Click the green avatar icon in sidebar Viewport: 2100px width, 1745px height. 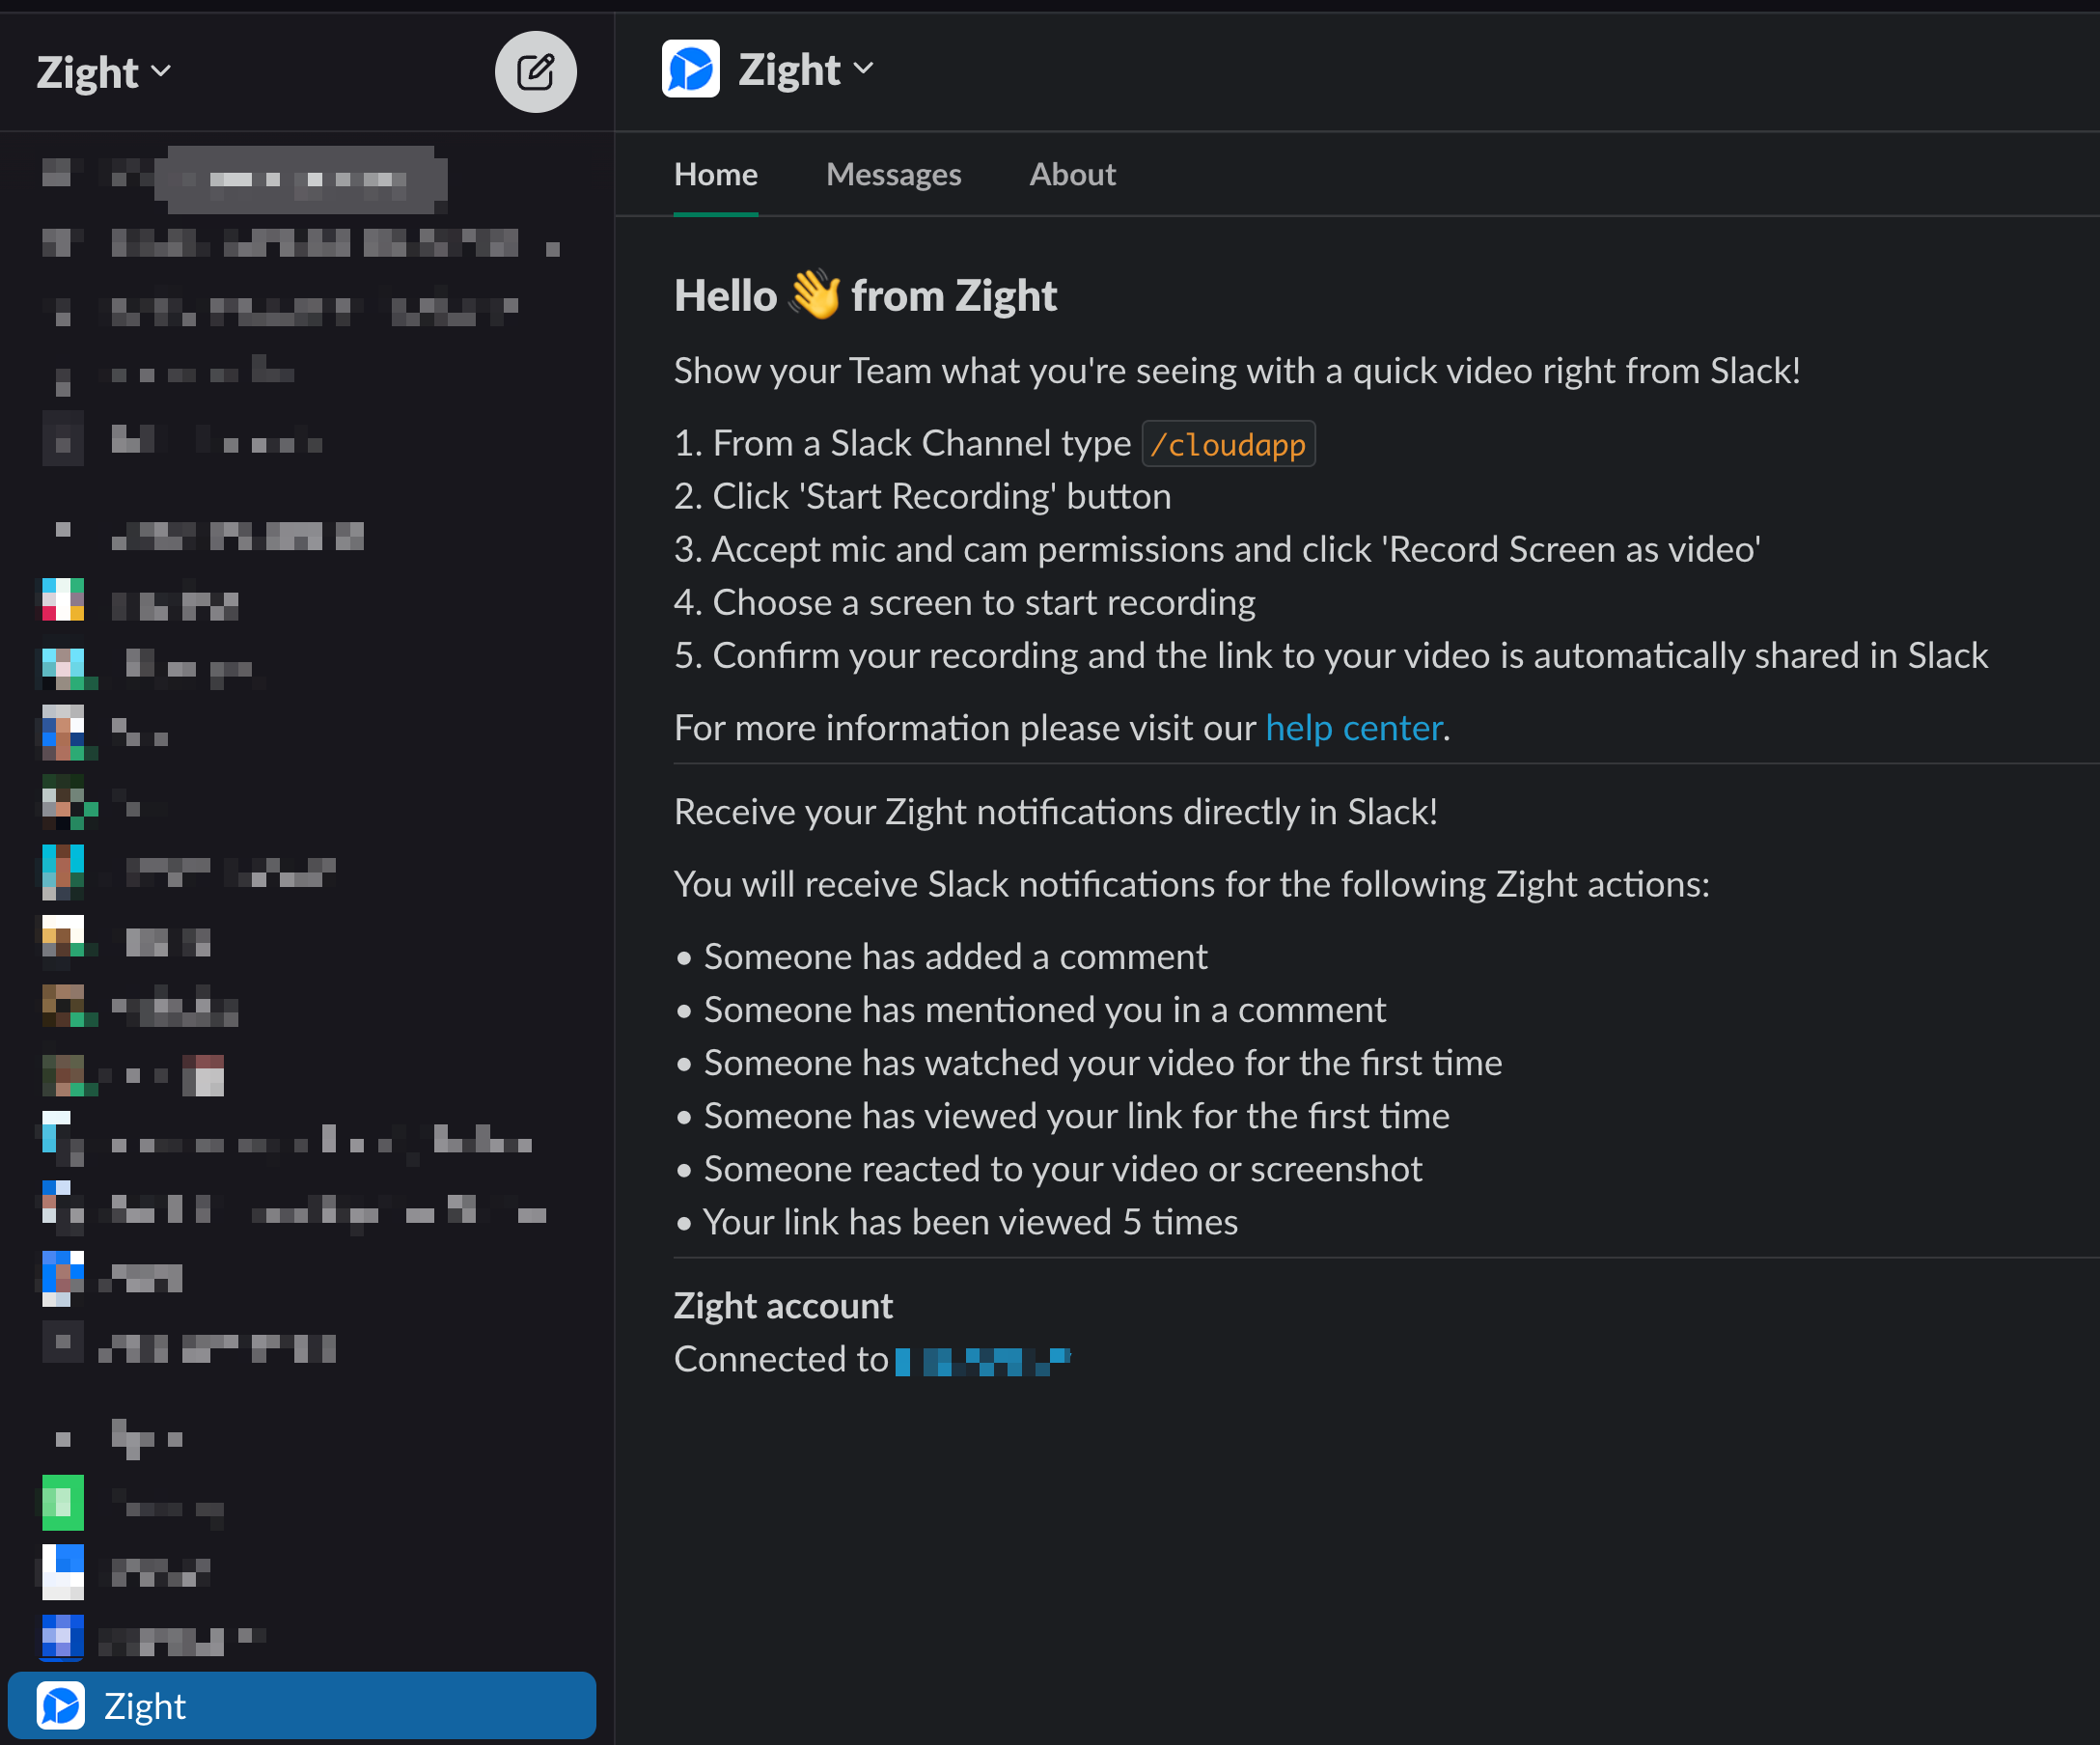tap(62, 1502)
